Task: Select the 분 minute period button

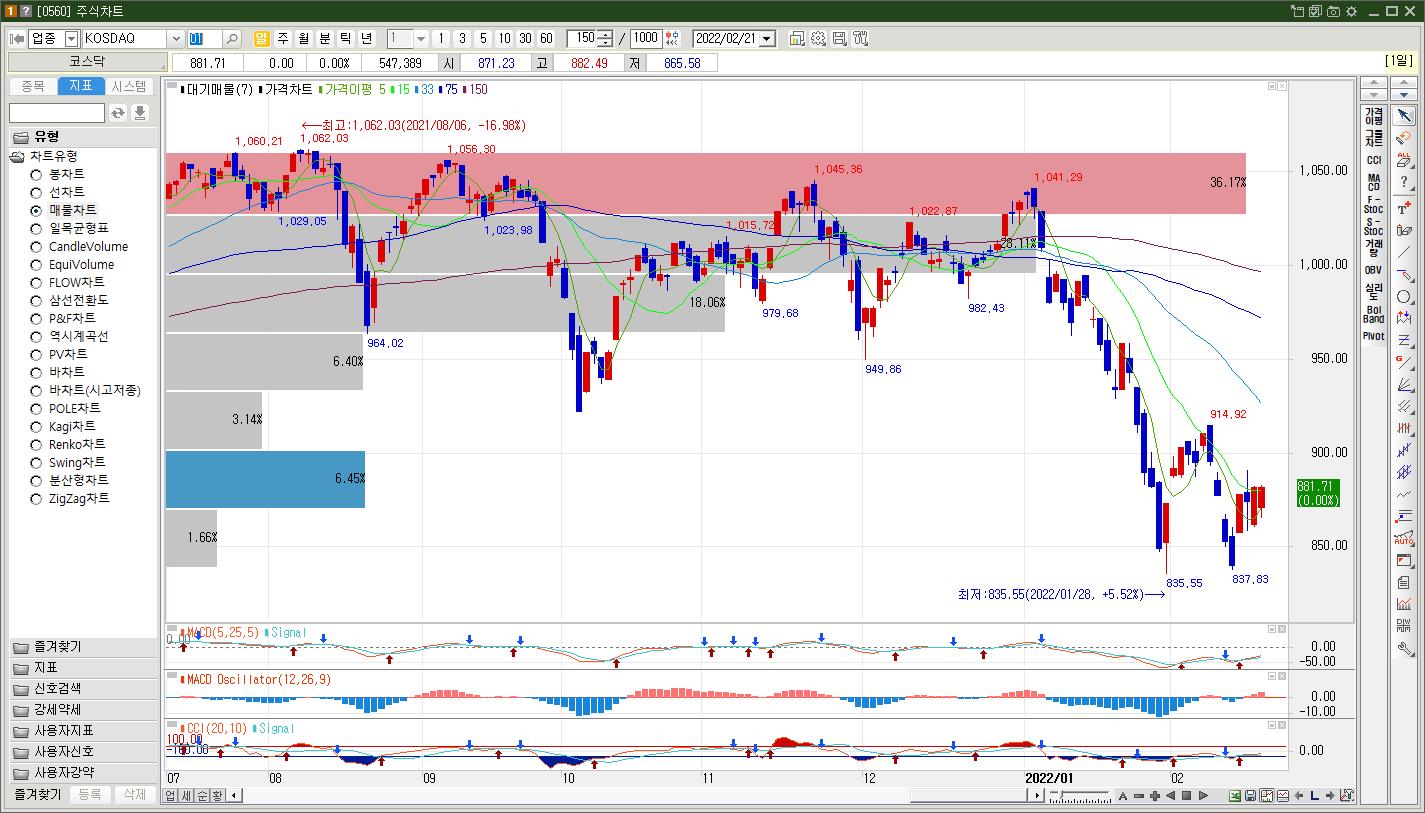Action: (x=324, y=39)
